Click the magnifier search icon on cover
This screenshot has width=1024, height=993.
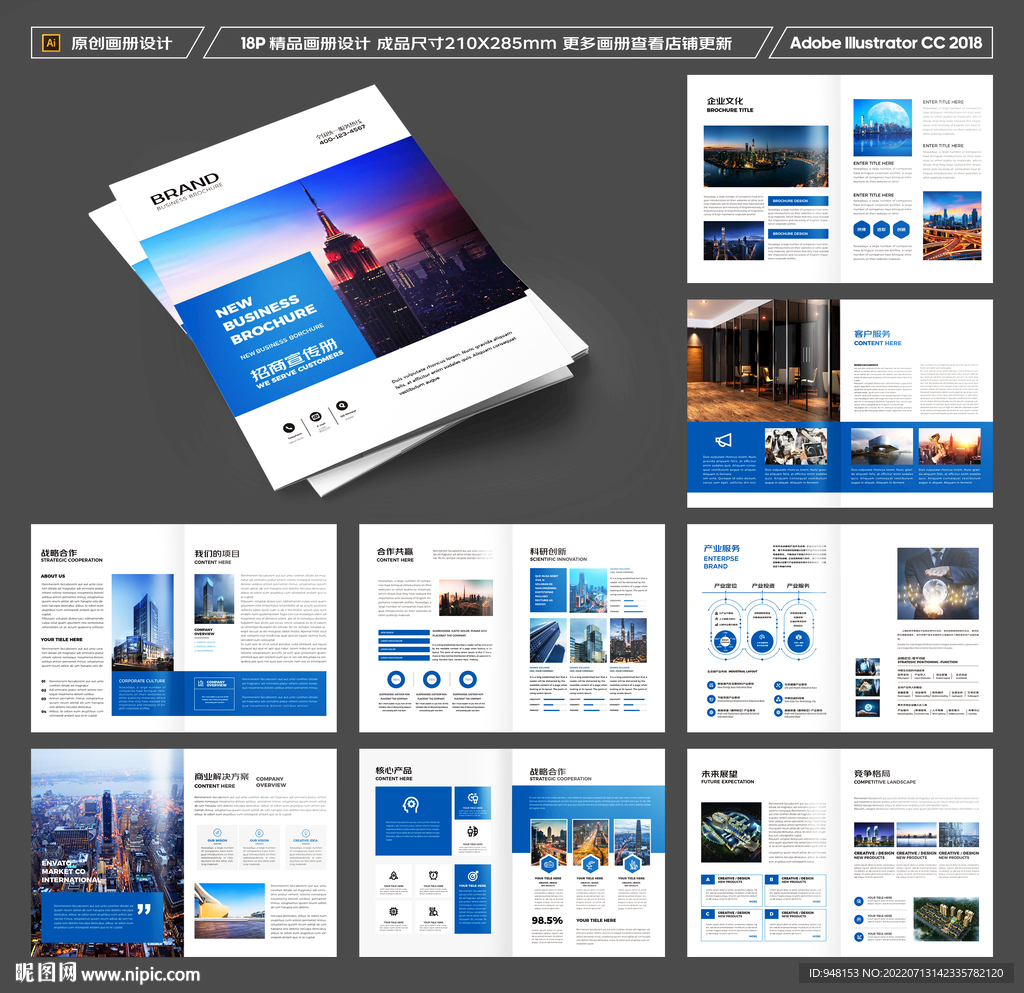[342, 405]
